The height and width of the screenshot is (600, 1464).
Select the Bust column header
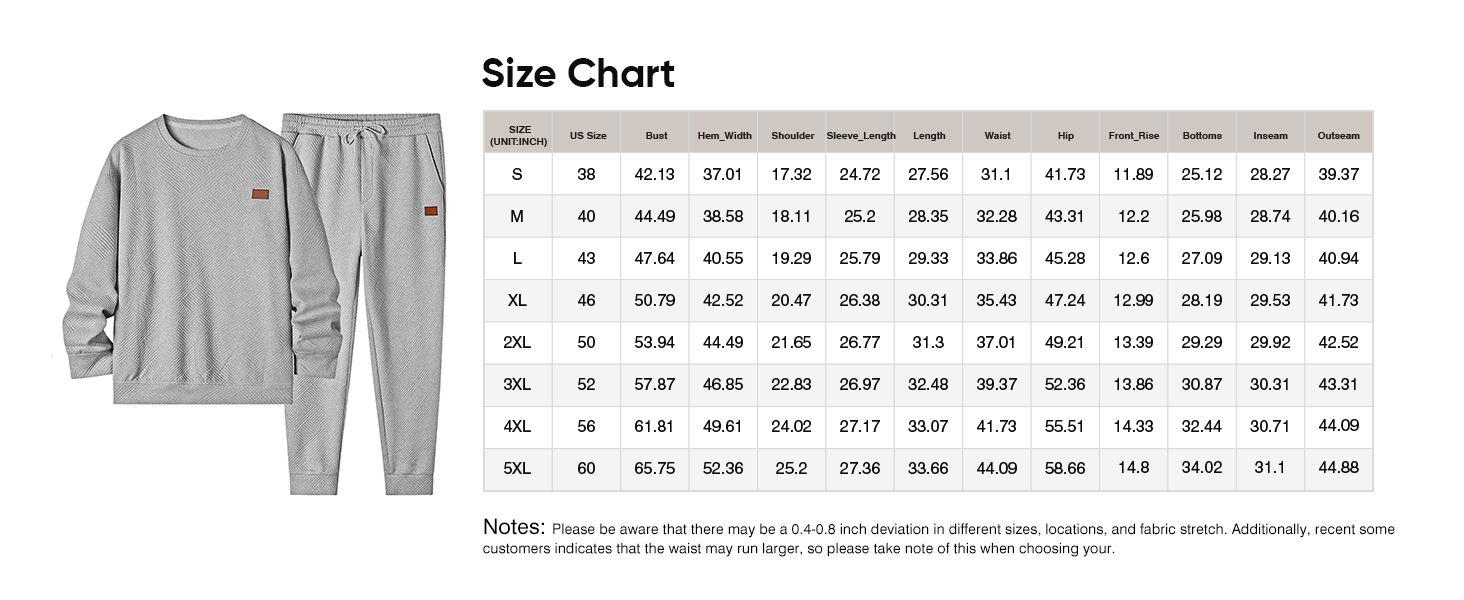(x=656, y=135)
